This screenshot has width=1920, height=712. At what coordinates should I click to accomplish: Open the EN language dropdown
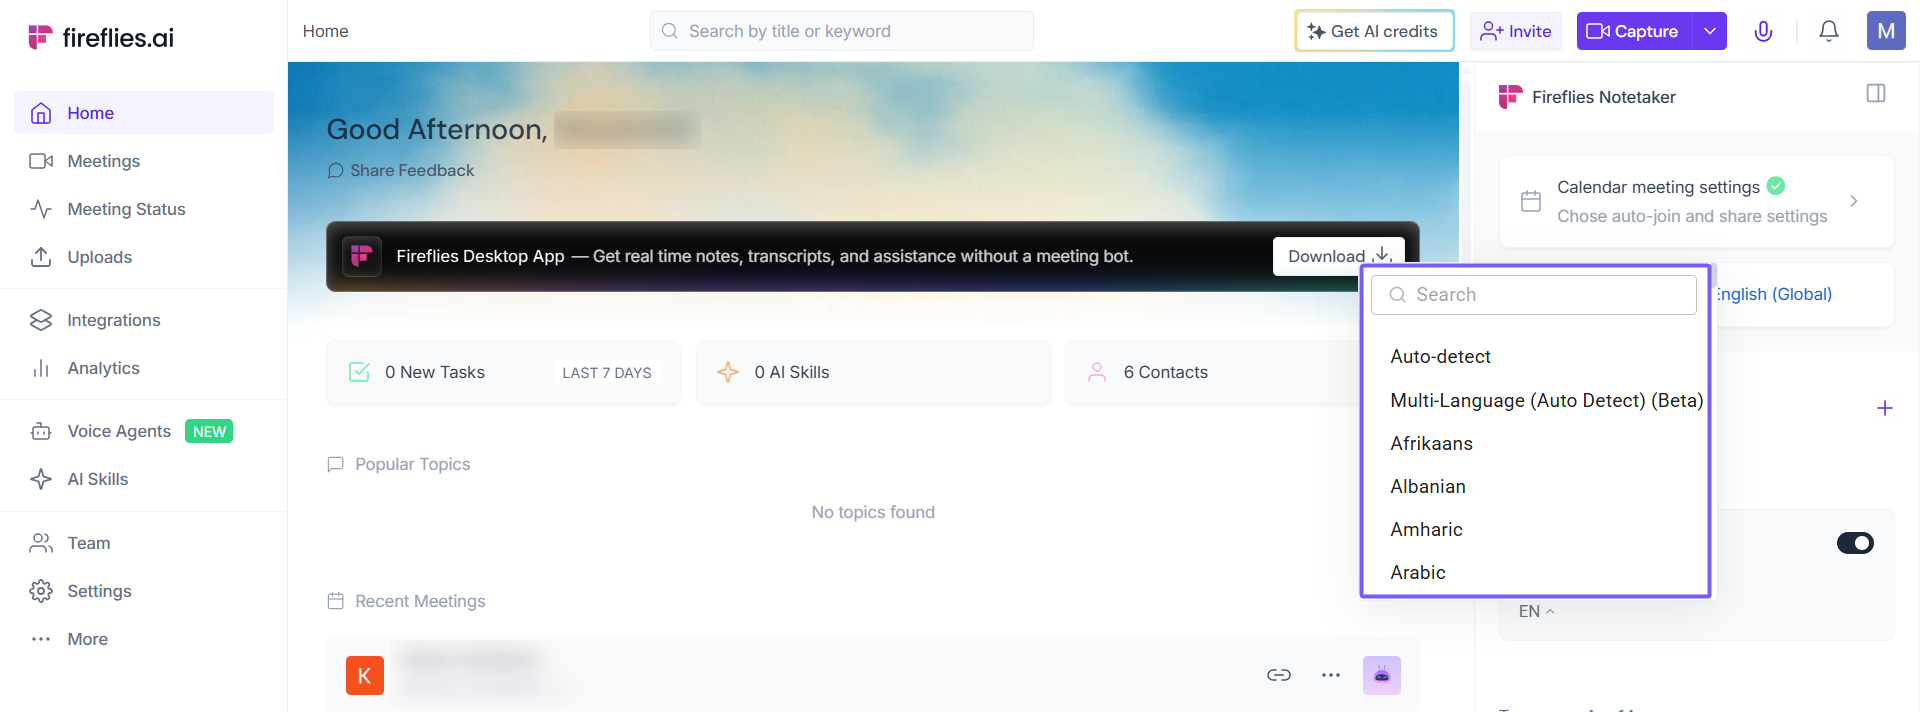coord(1536,611)
